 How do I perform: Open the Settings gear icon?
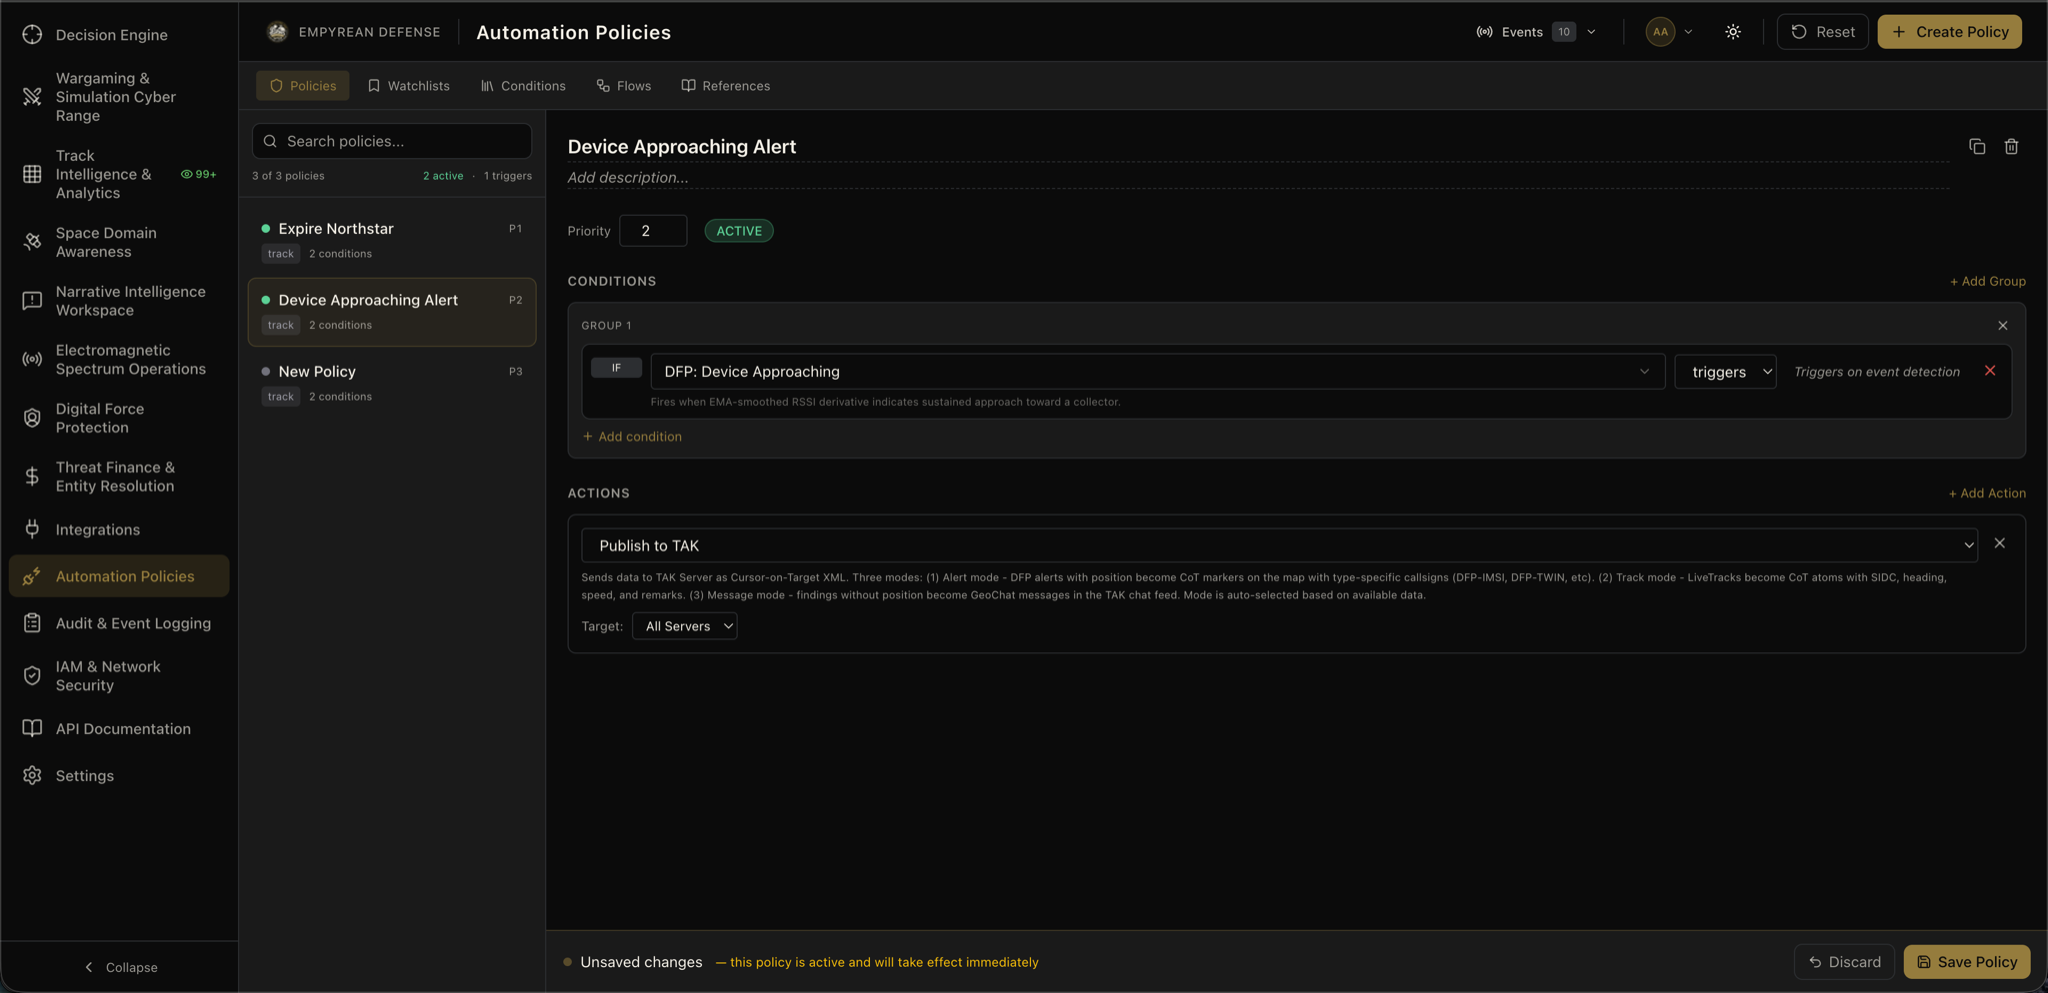(x=32, y=775)
